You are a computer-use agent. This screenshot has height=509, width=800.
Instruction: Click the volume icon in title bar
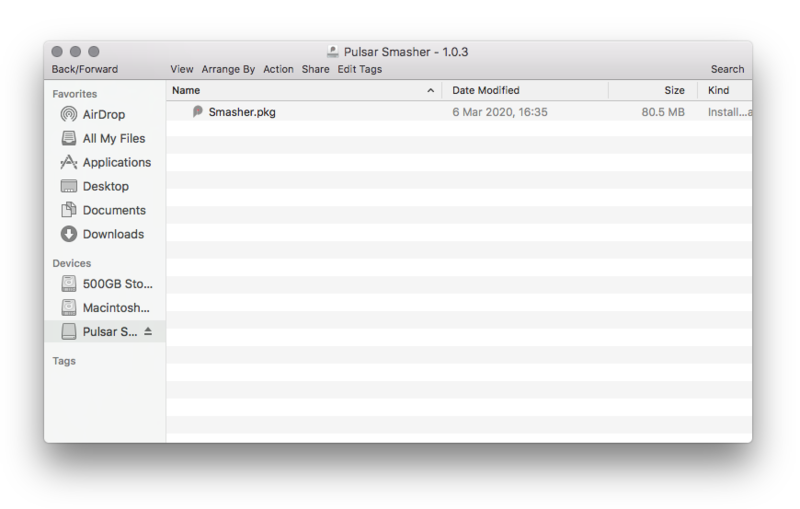click(333, 52)
